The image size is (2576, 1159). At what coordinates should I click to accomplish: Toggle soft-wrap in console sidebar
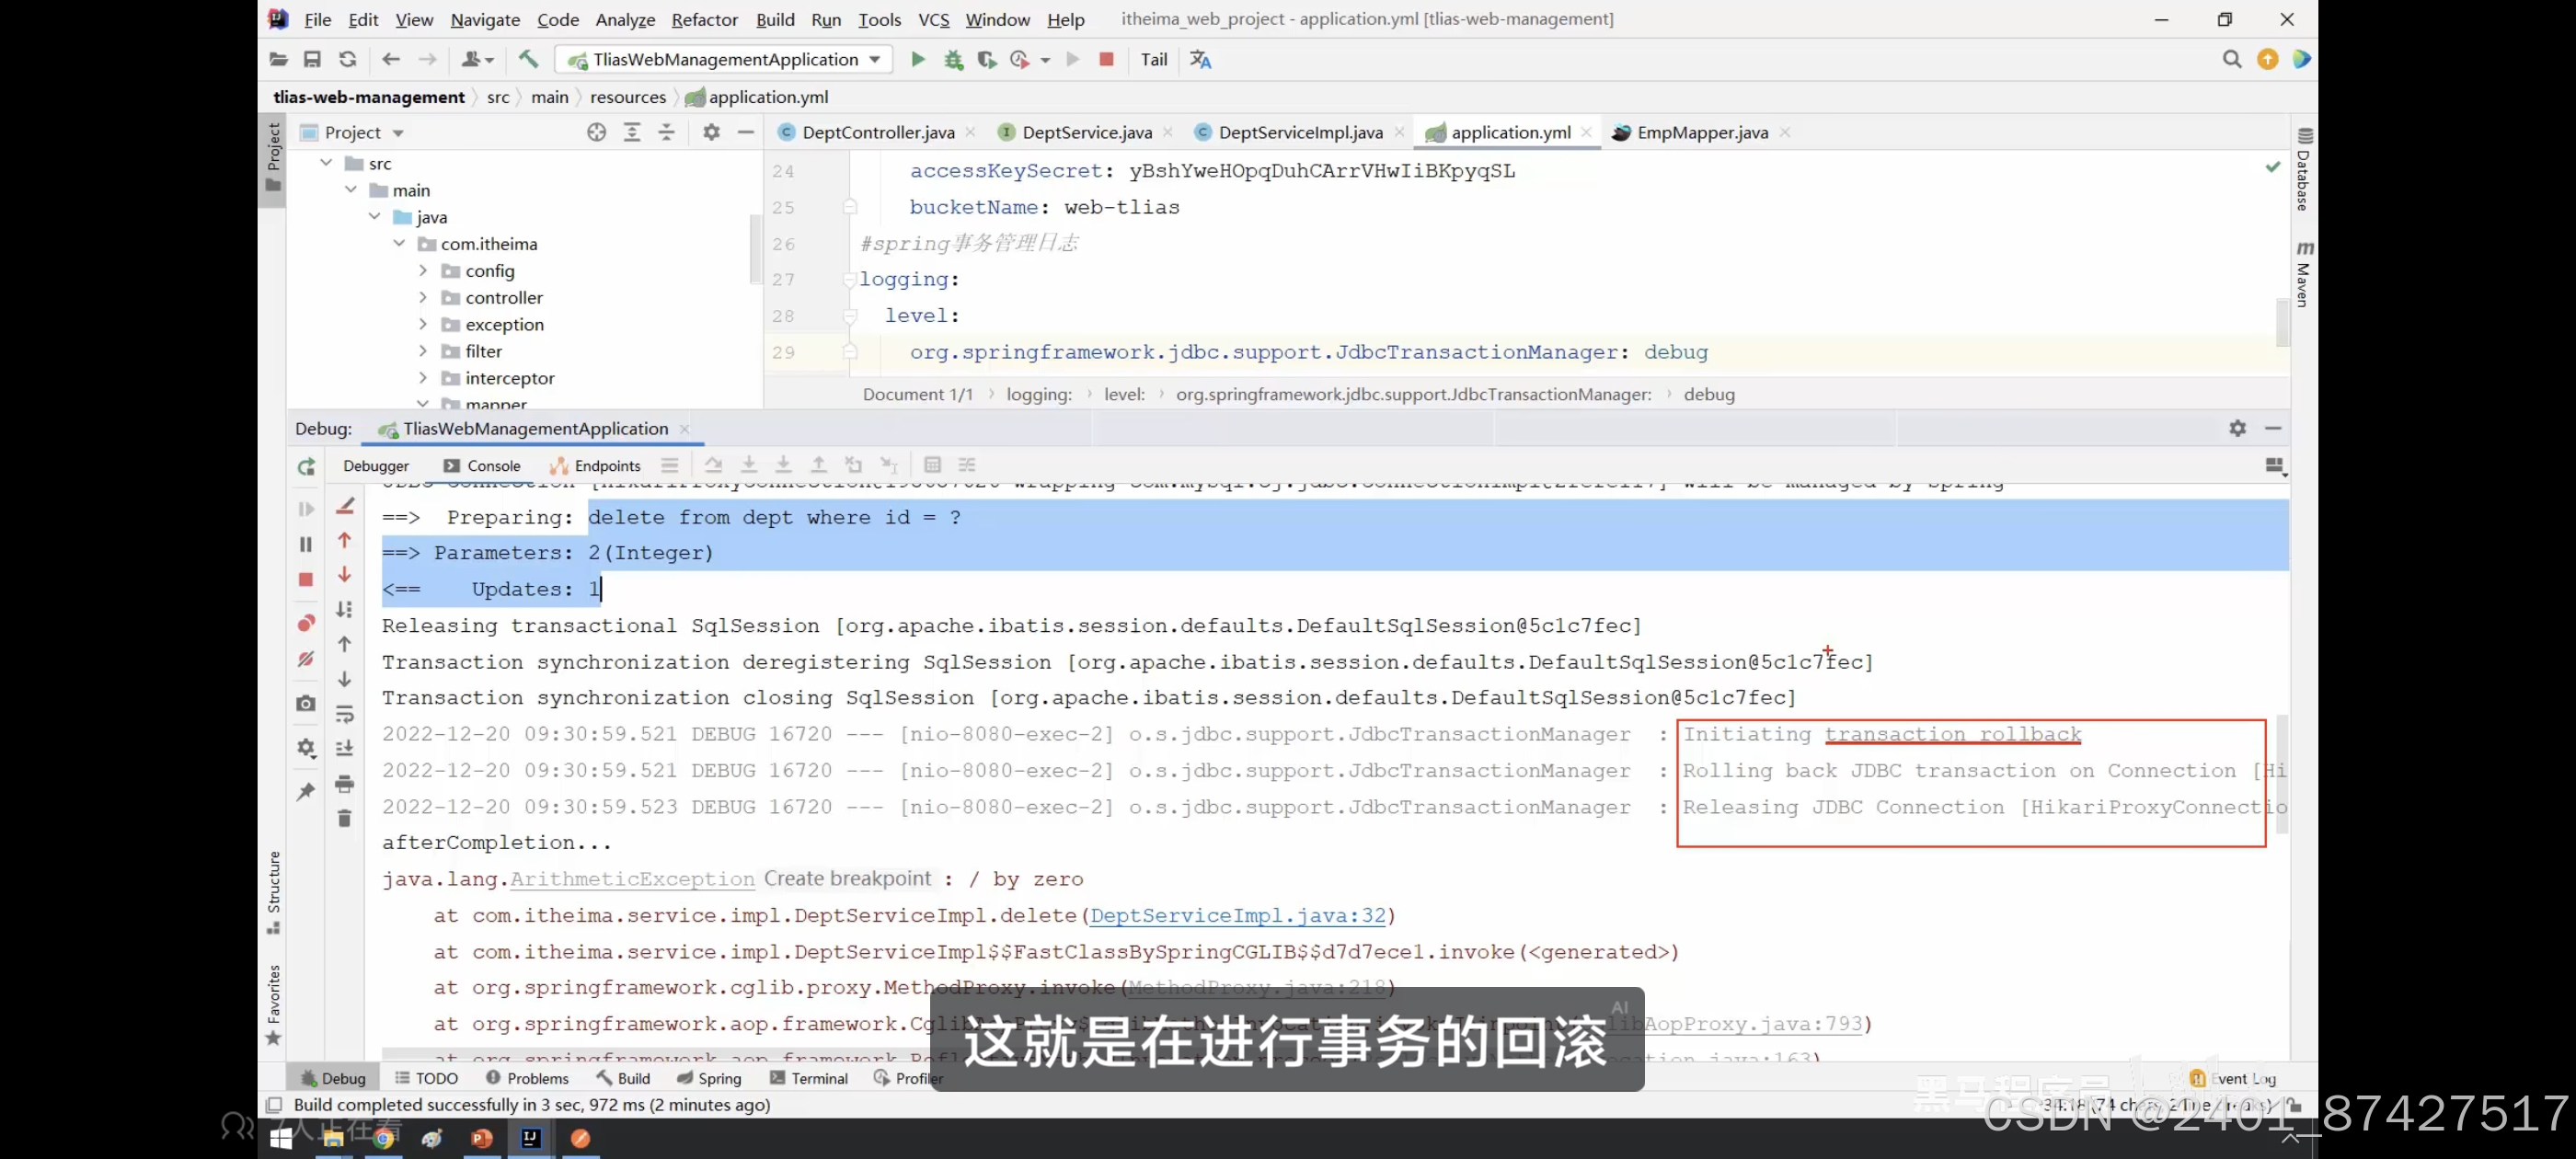coord(344,714)
